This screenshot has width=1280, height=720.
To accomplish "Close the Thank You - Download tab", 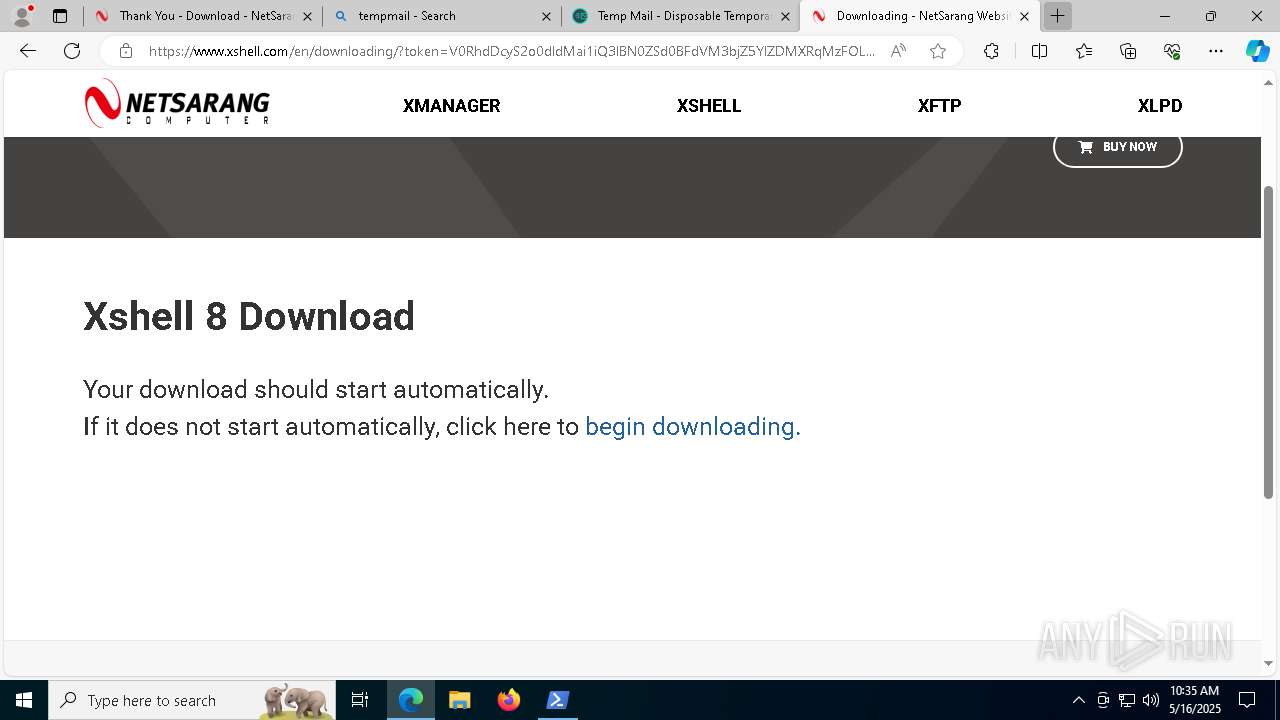I will pyautogui.click(x=307, y=16).
